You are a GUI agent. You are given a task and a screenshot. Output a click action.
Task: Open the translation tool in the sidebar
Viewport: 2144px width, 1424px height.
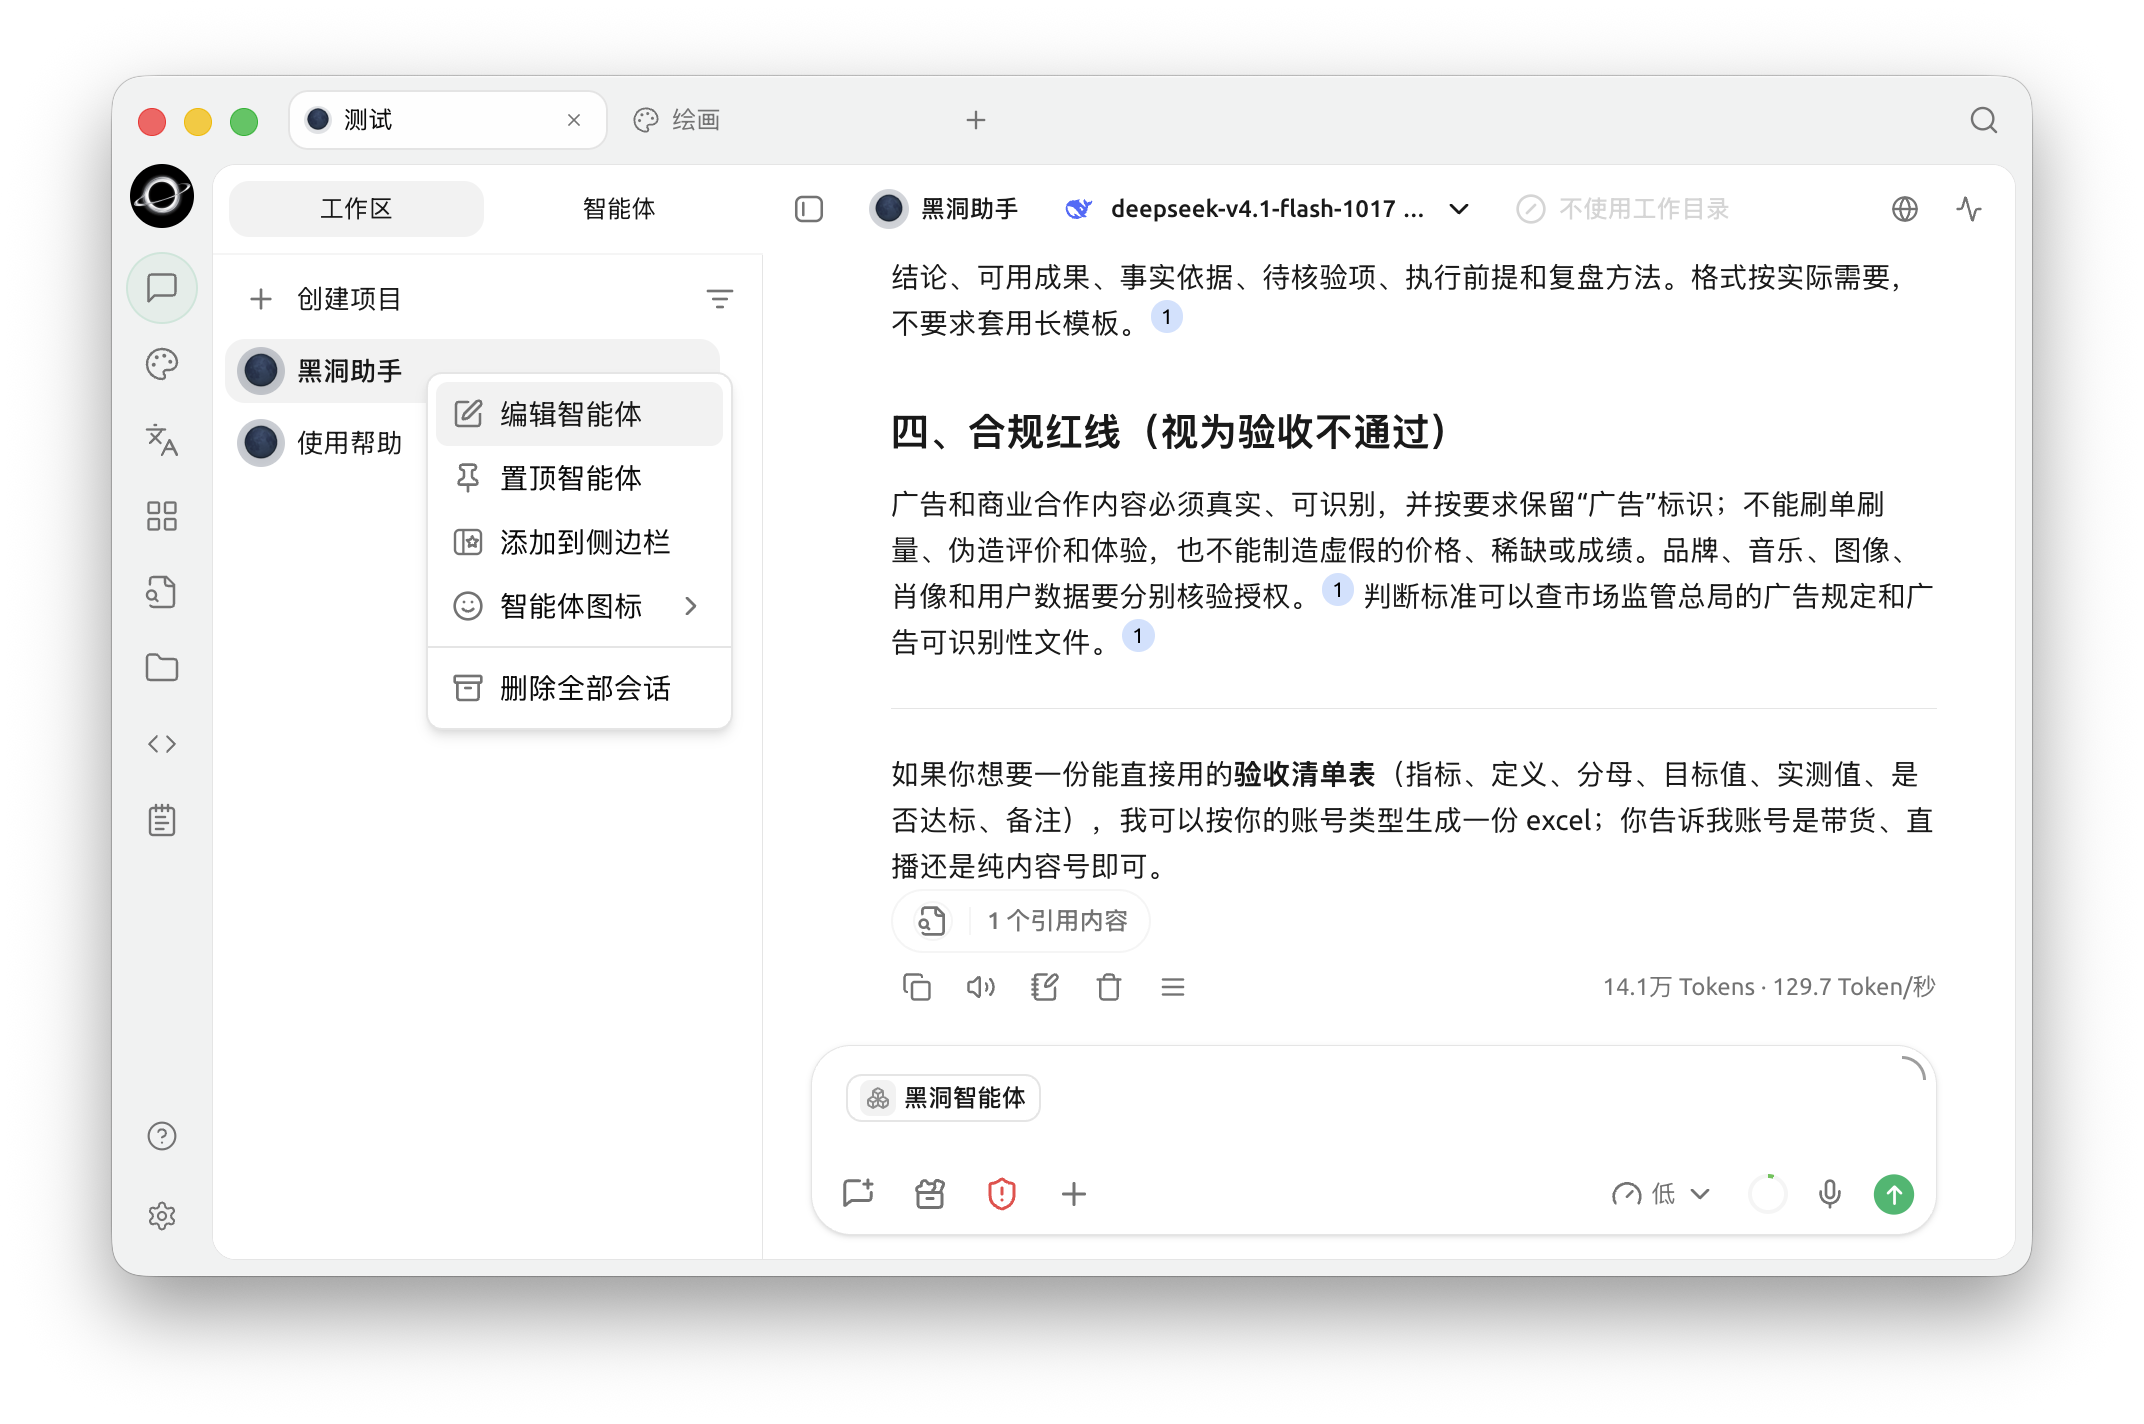point(162,440)
